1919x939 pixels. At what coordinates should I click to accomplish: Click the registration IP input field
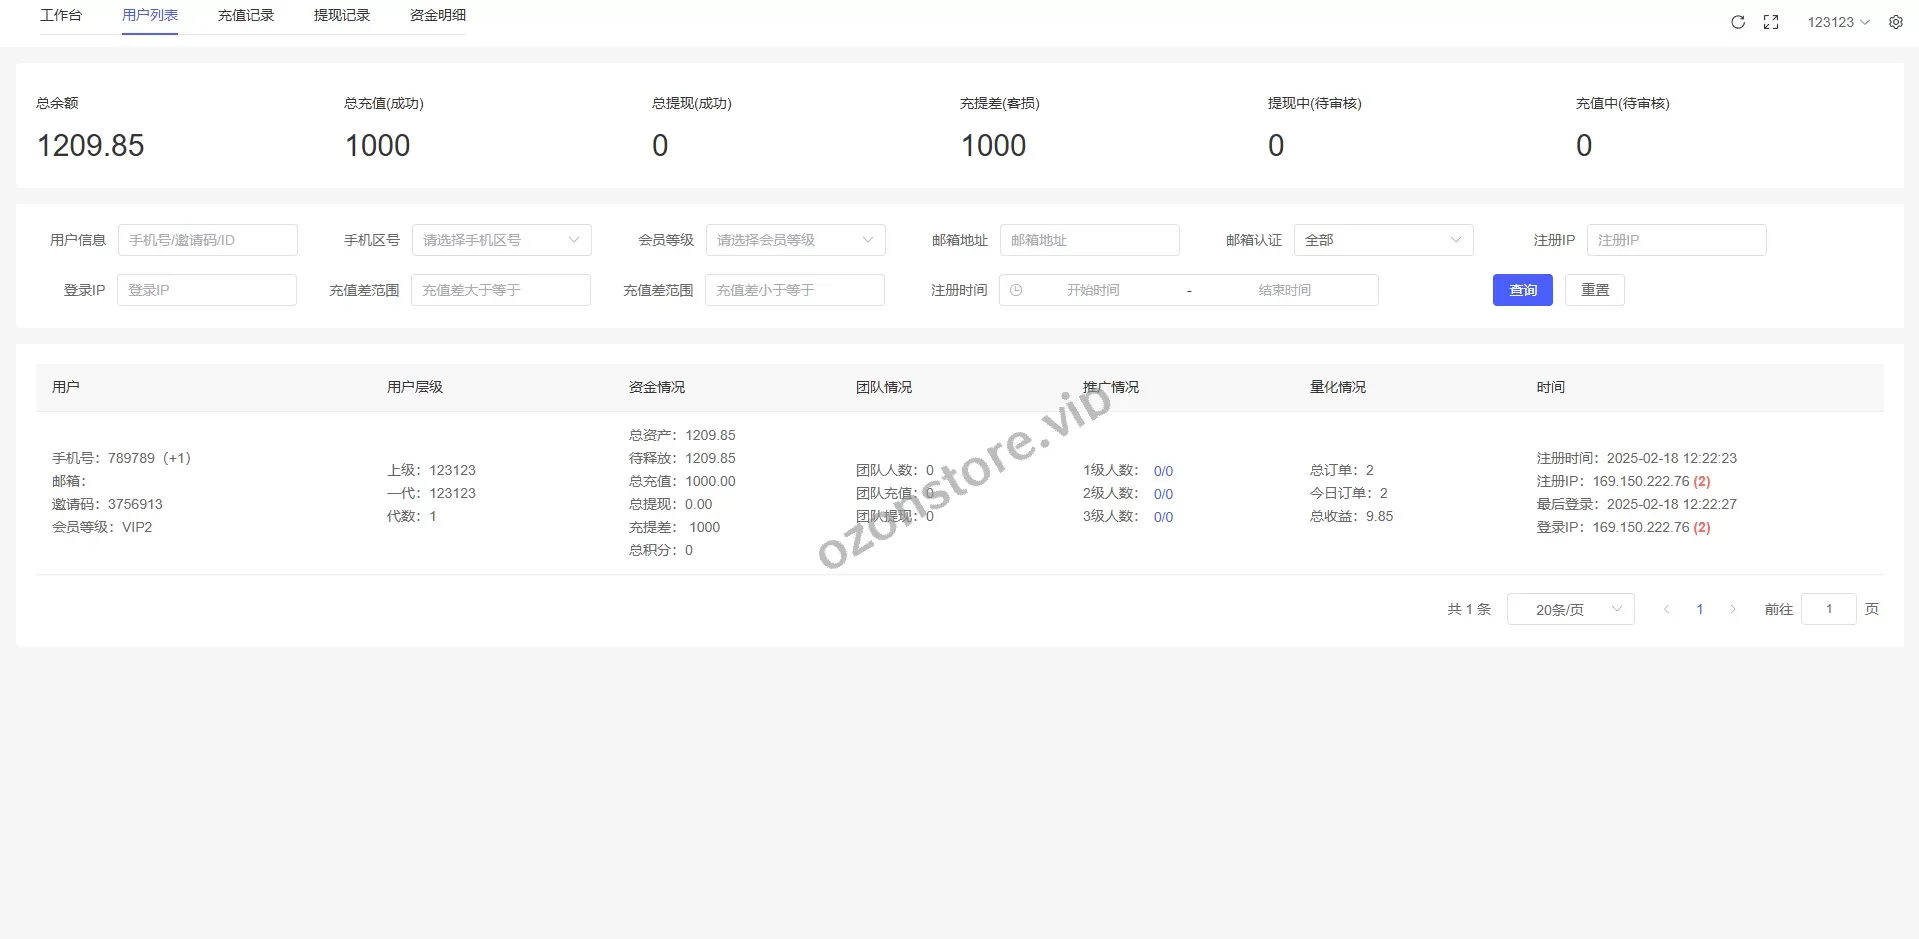[x=1676, y=240]
